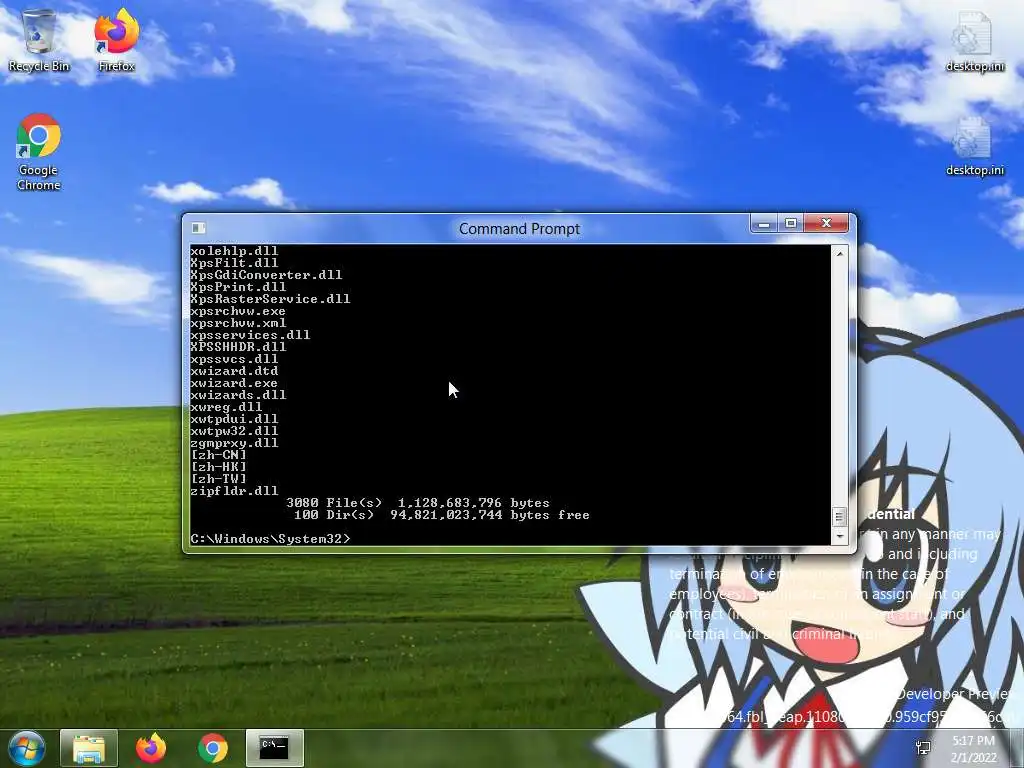Click the xpsrchvw.xml line
The image size is (1024, 768).
click(238, 323)
